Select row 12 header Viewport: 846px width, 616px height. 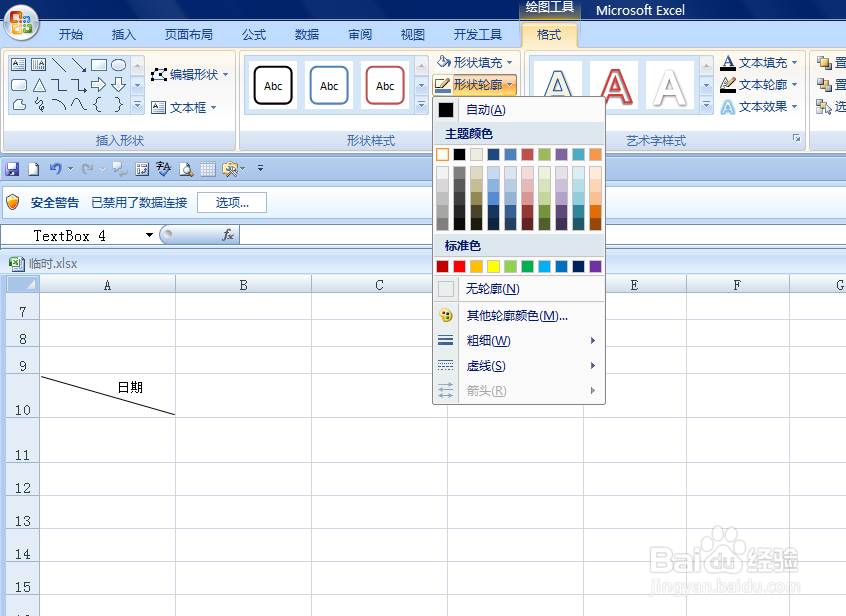pos(22,480)
